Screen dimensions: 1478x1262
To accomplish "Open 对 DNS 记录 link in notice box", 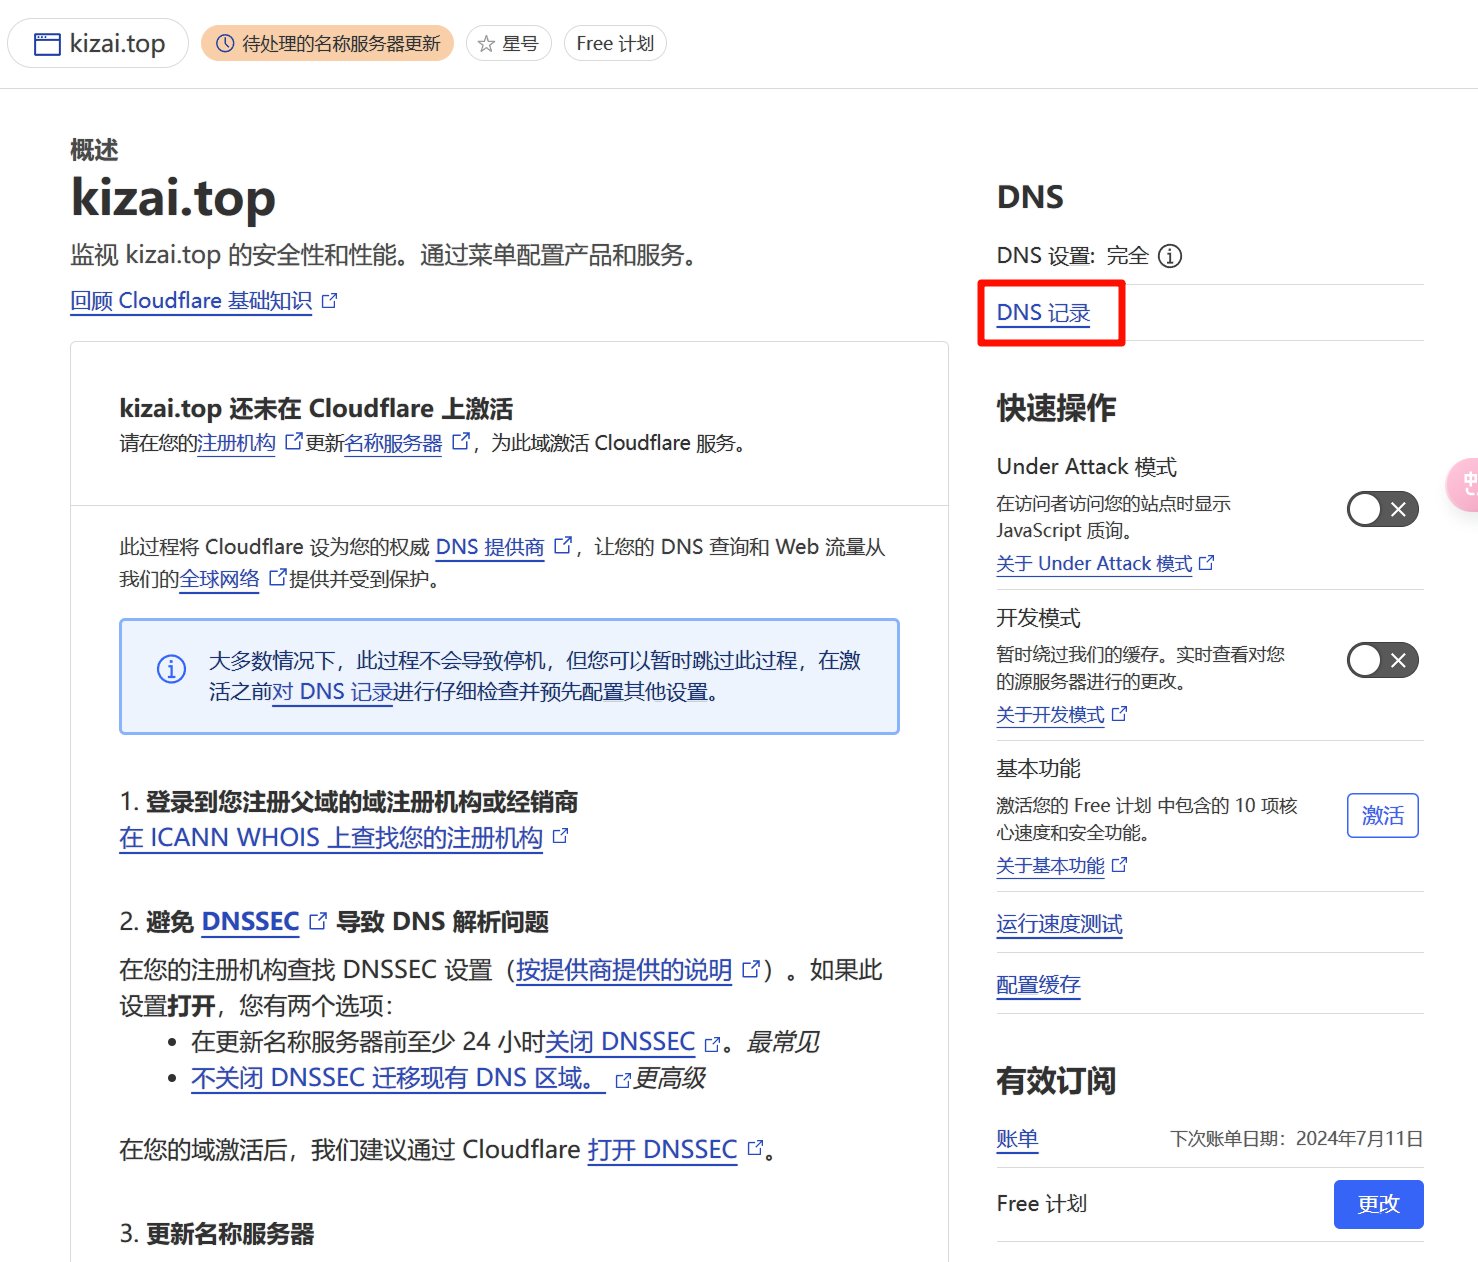I will 332,692.
